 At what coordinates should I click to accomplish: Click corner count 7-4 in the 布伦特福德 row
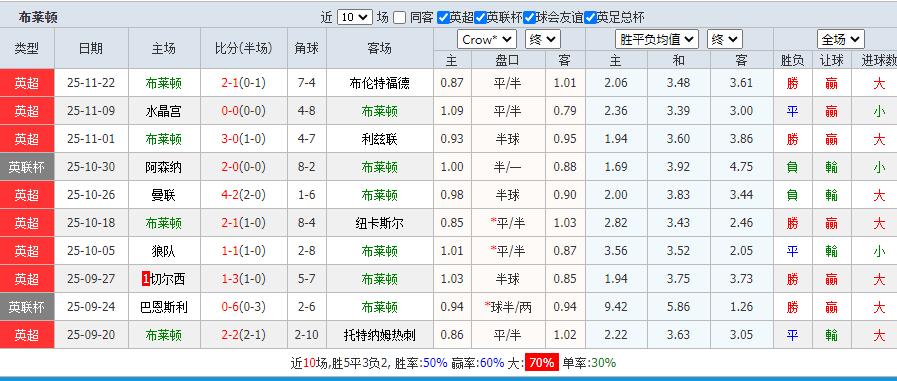[x=307, y=83]
